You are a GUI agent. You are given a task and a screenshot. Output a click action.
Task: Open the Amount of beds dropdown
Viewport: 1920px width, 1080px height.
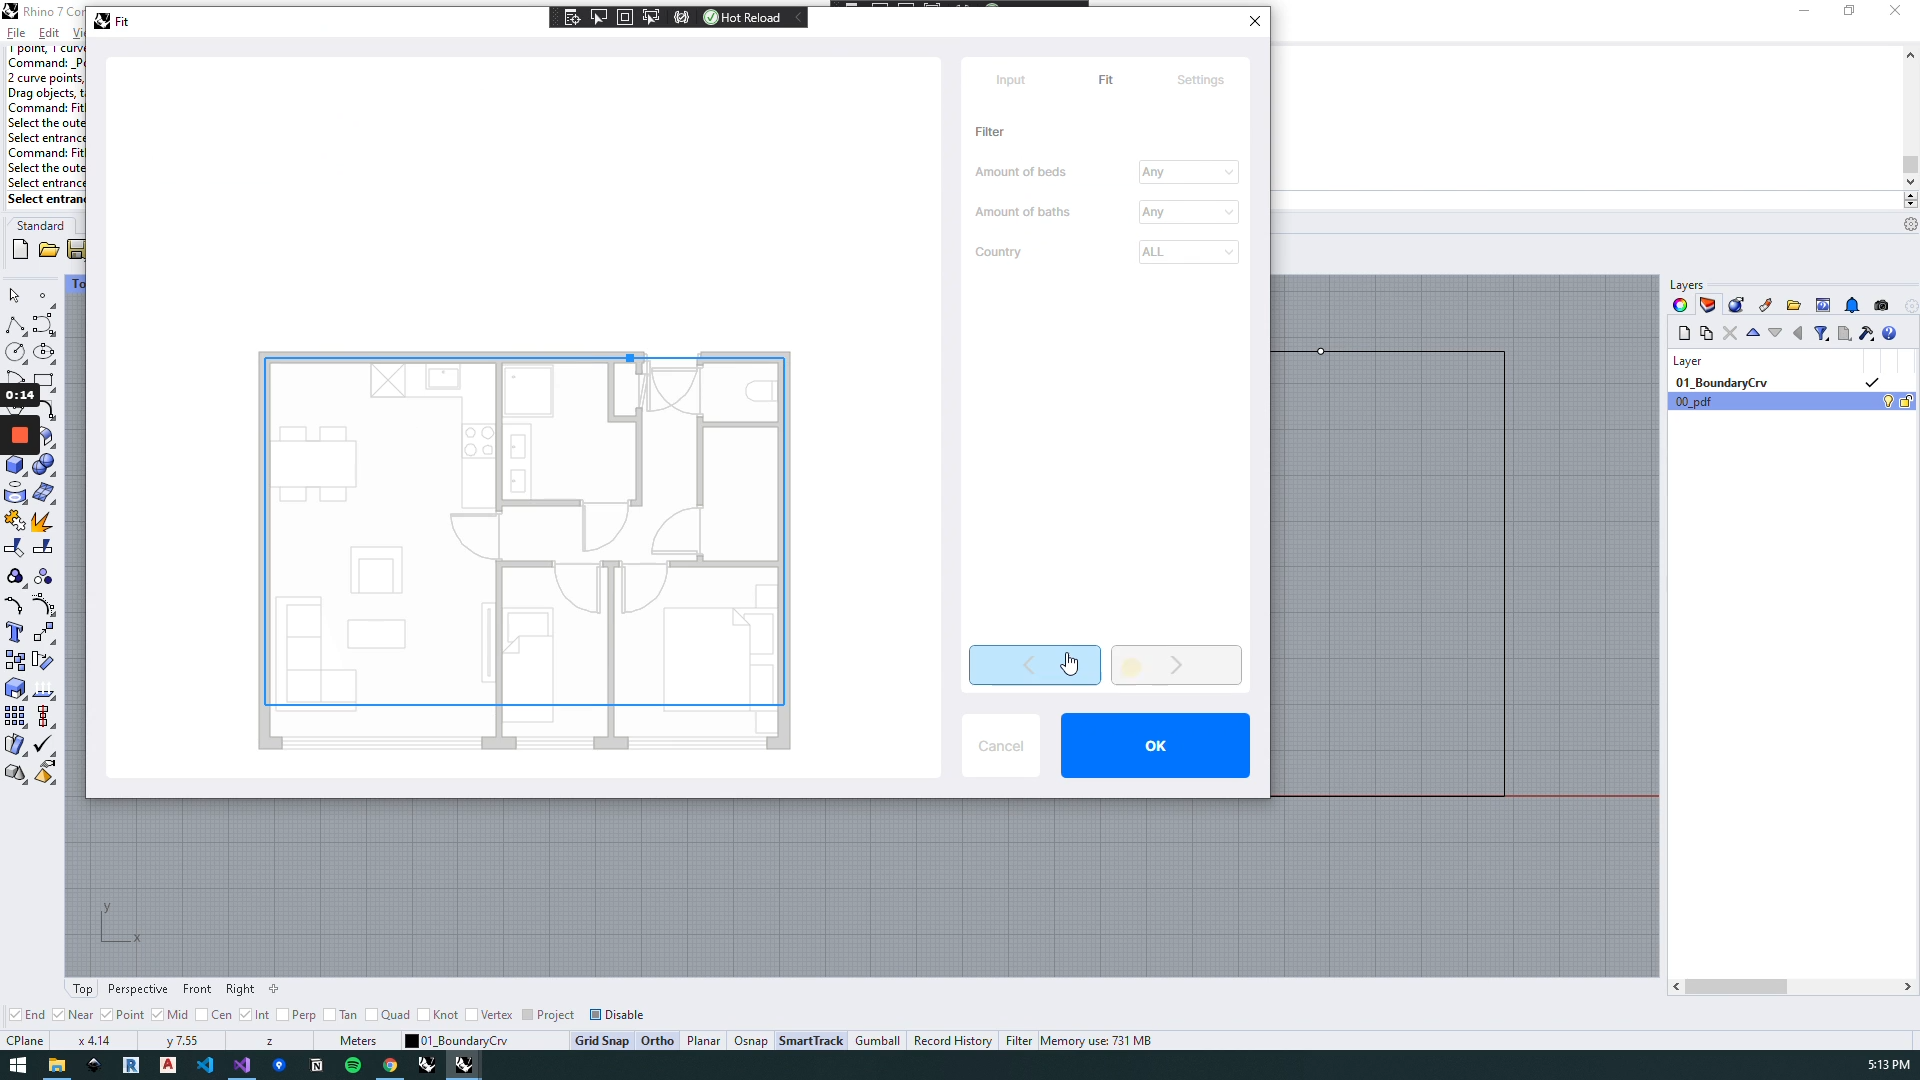tap(1188, 172)
